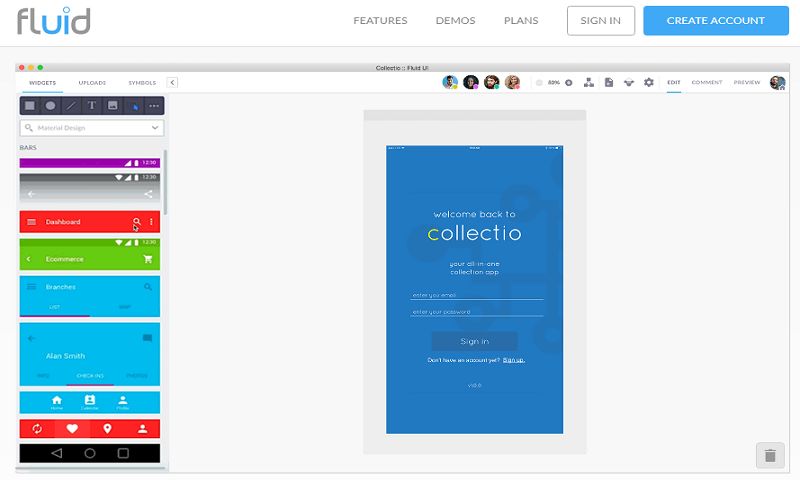Viewport: 800px width, 480px height.
Task: Select the rectangle shape tool
Action: 30,105
